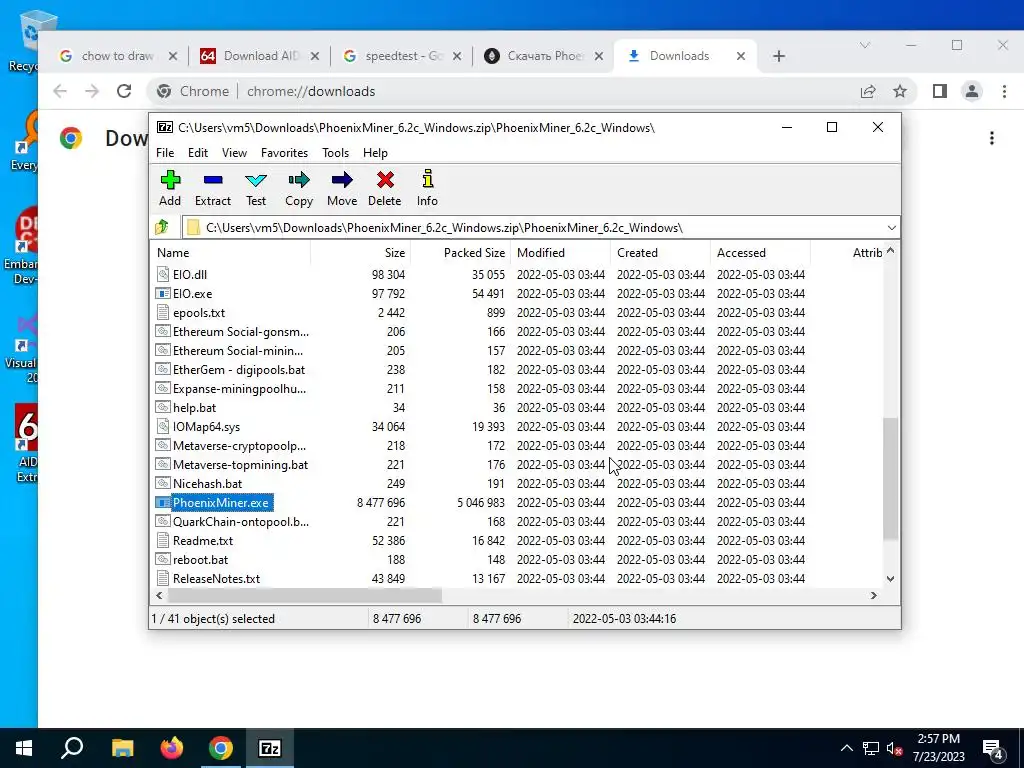The image size is (1024, 768).
Task: Open the Windows Start menu
Action: point(24,748)
